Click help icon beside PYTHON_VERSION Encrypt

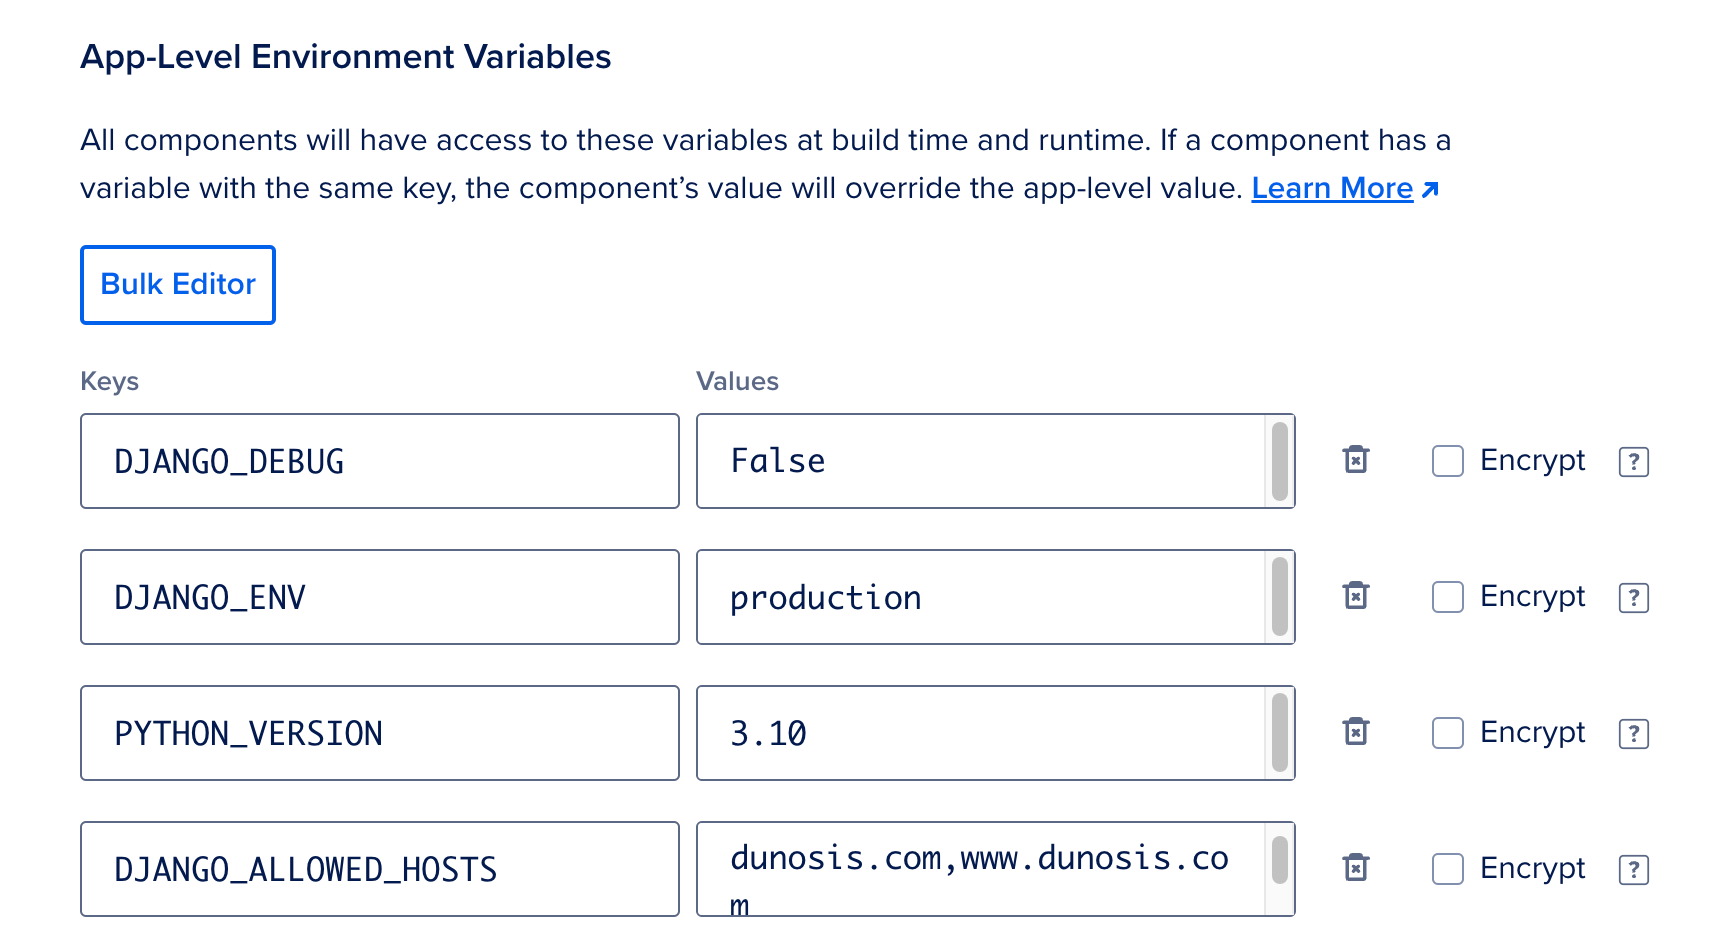(1633, 734)
